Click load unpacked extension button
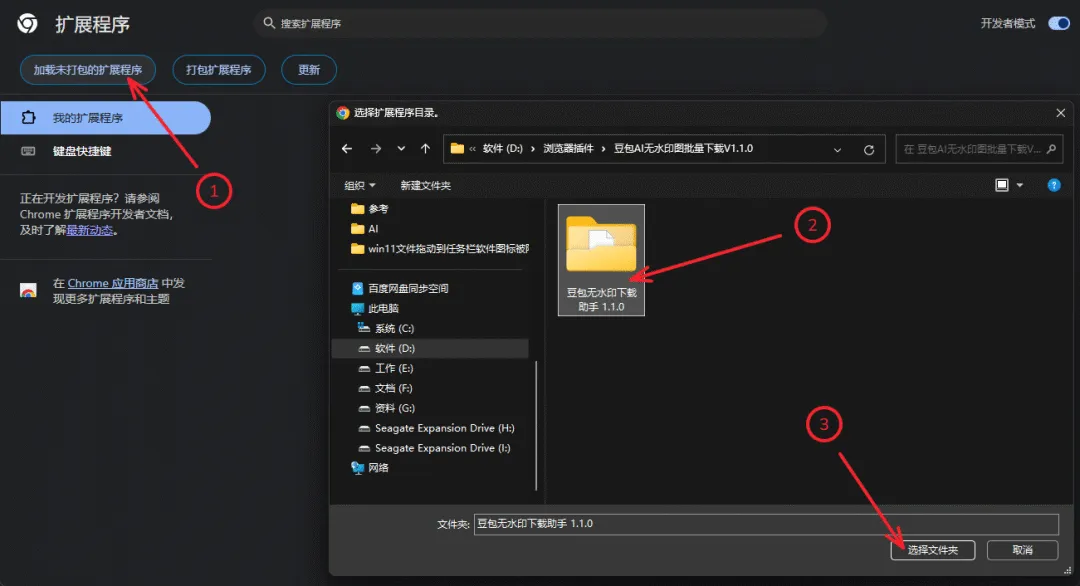This screenshot has height=586, width=1080. pos(87,70)
